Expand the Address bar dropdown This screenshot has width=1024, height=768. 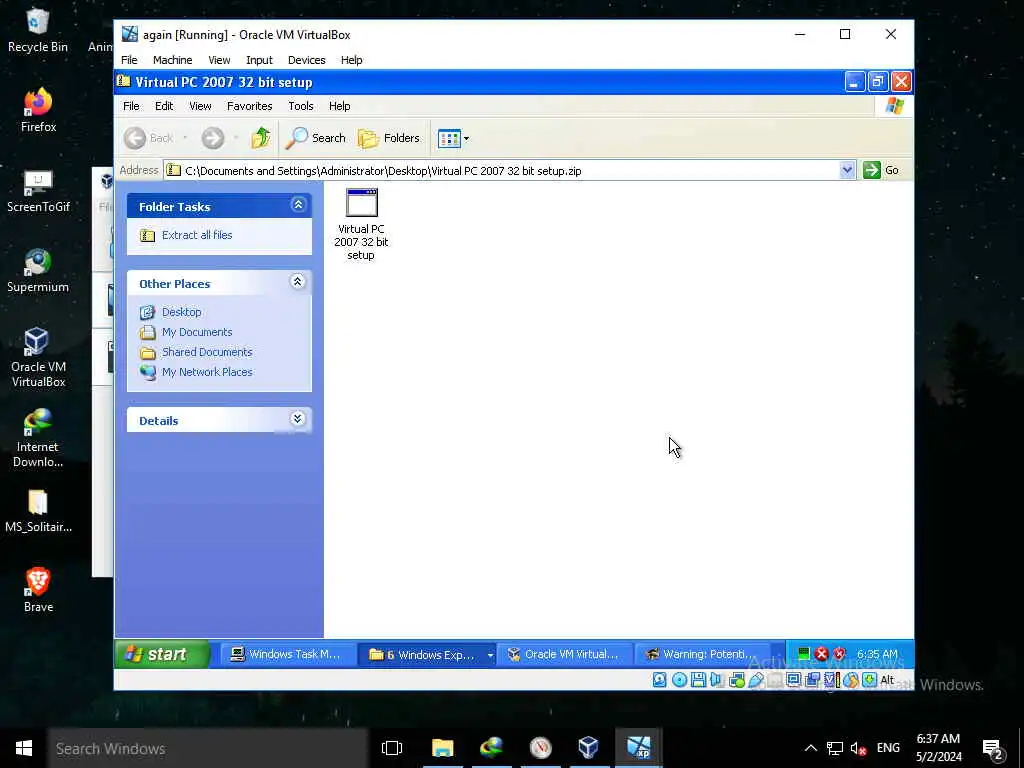pyautogui.click(x=847, y=170)
